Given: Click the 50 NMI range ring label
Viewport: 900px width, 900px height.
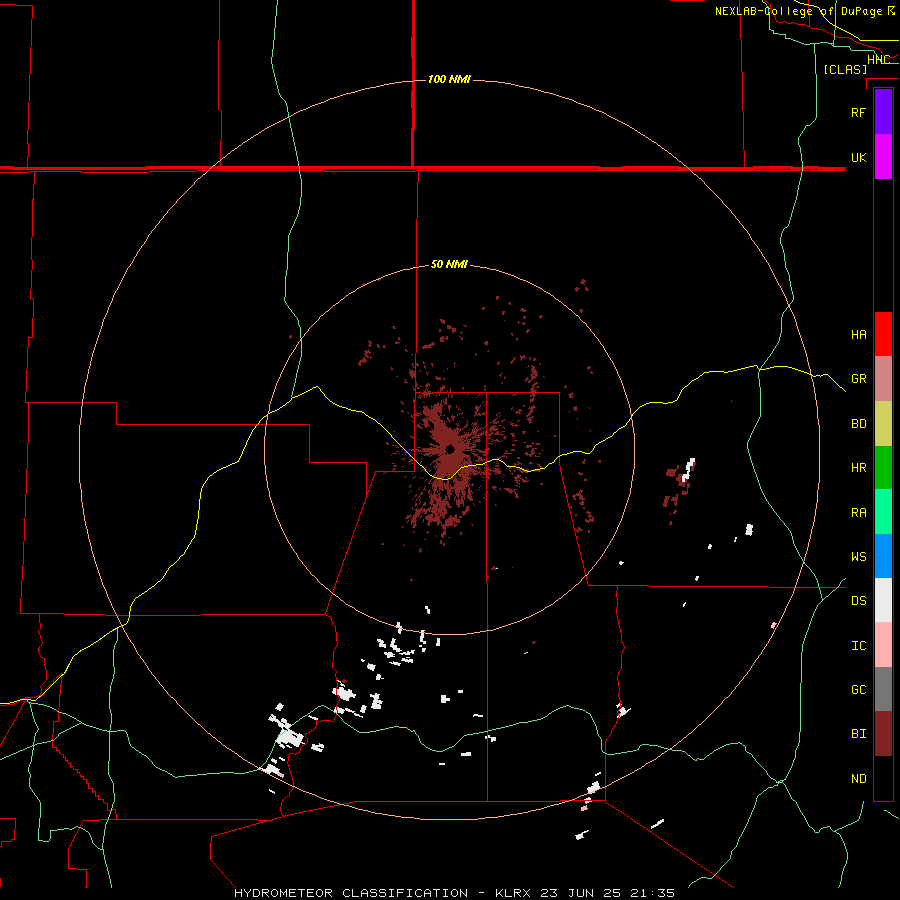Looking at the screenshot, I should point(449,265).
